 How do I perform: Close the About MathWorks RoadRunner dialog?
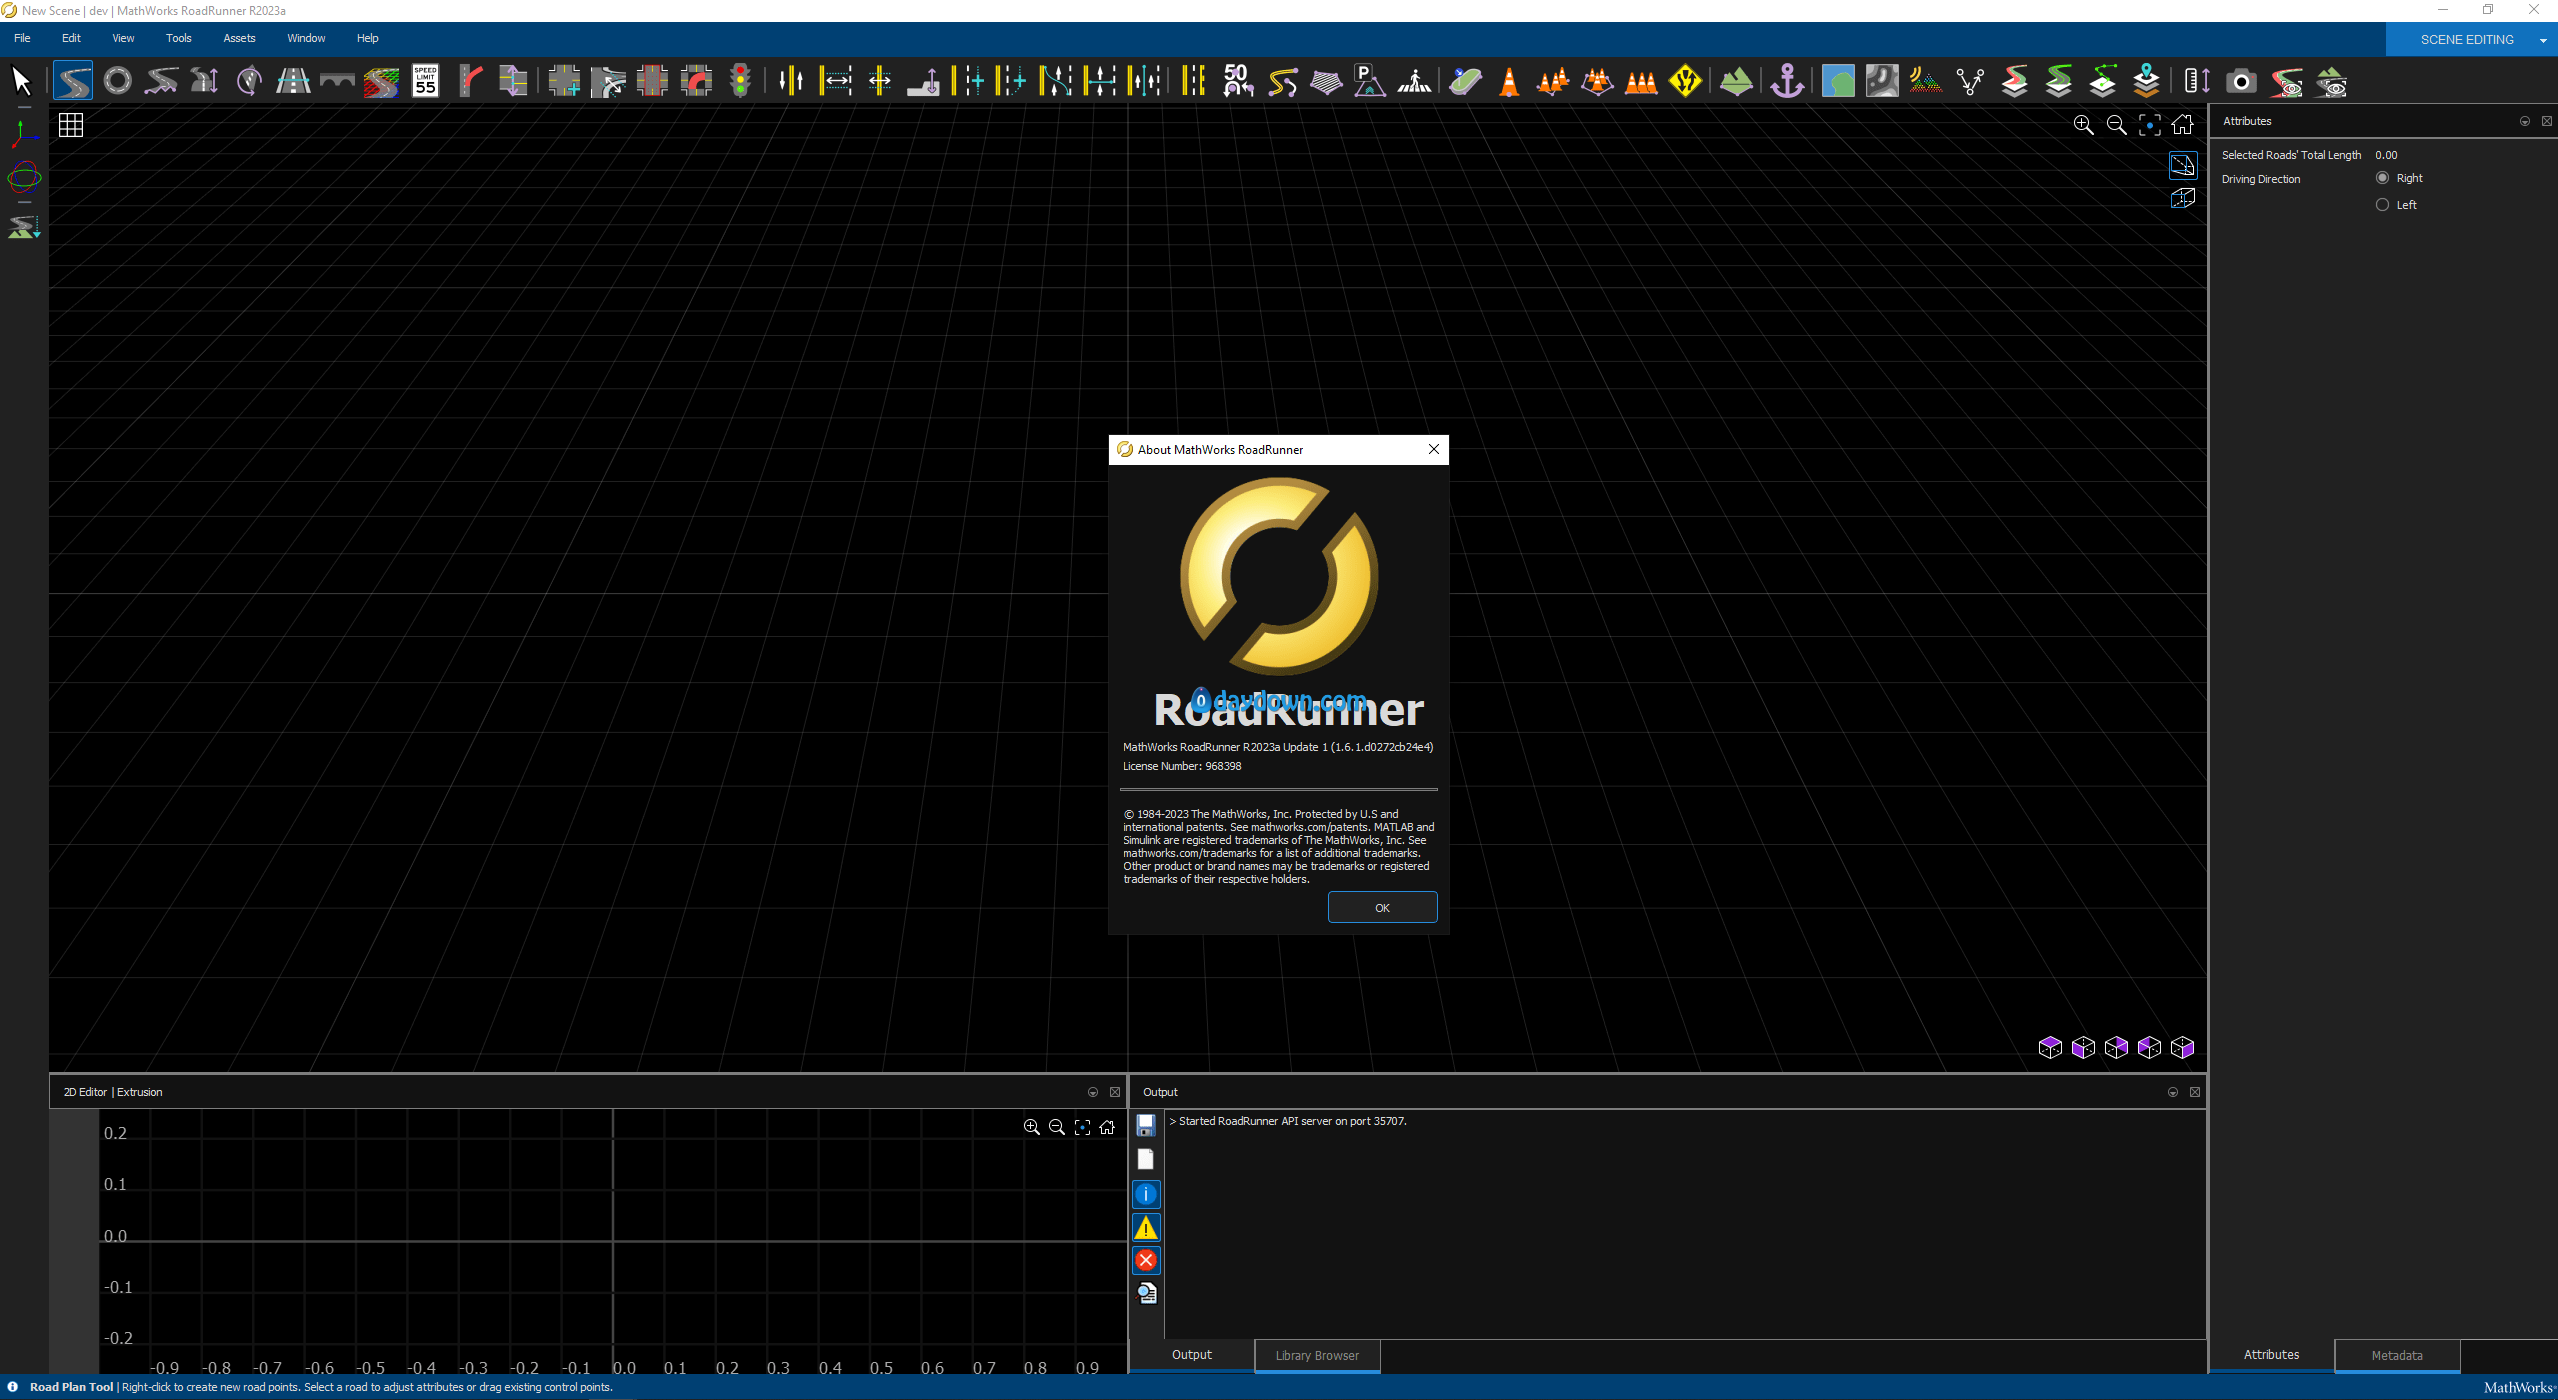click(1434, 449)
